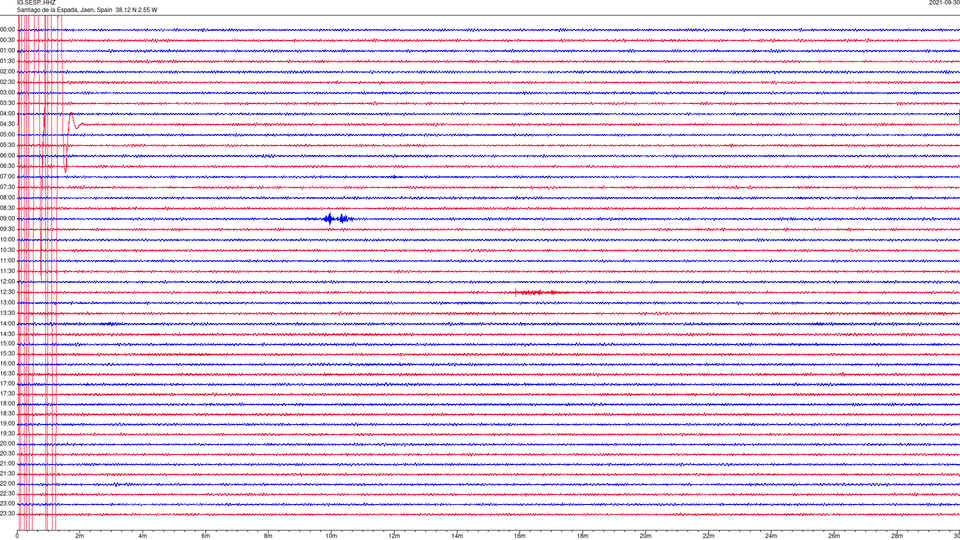Select the 08:30 trace time label
Viewport: 960px width, 540px height.
[7, 208]
